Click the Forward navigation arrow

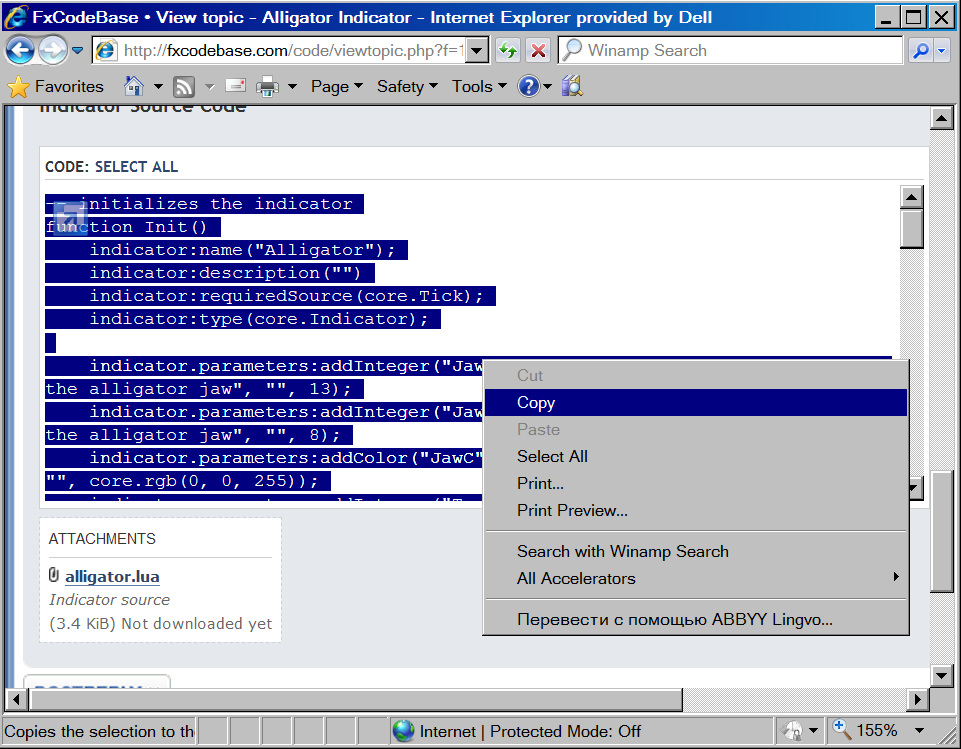[53, 50]
